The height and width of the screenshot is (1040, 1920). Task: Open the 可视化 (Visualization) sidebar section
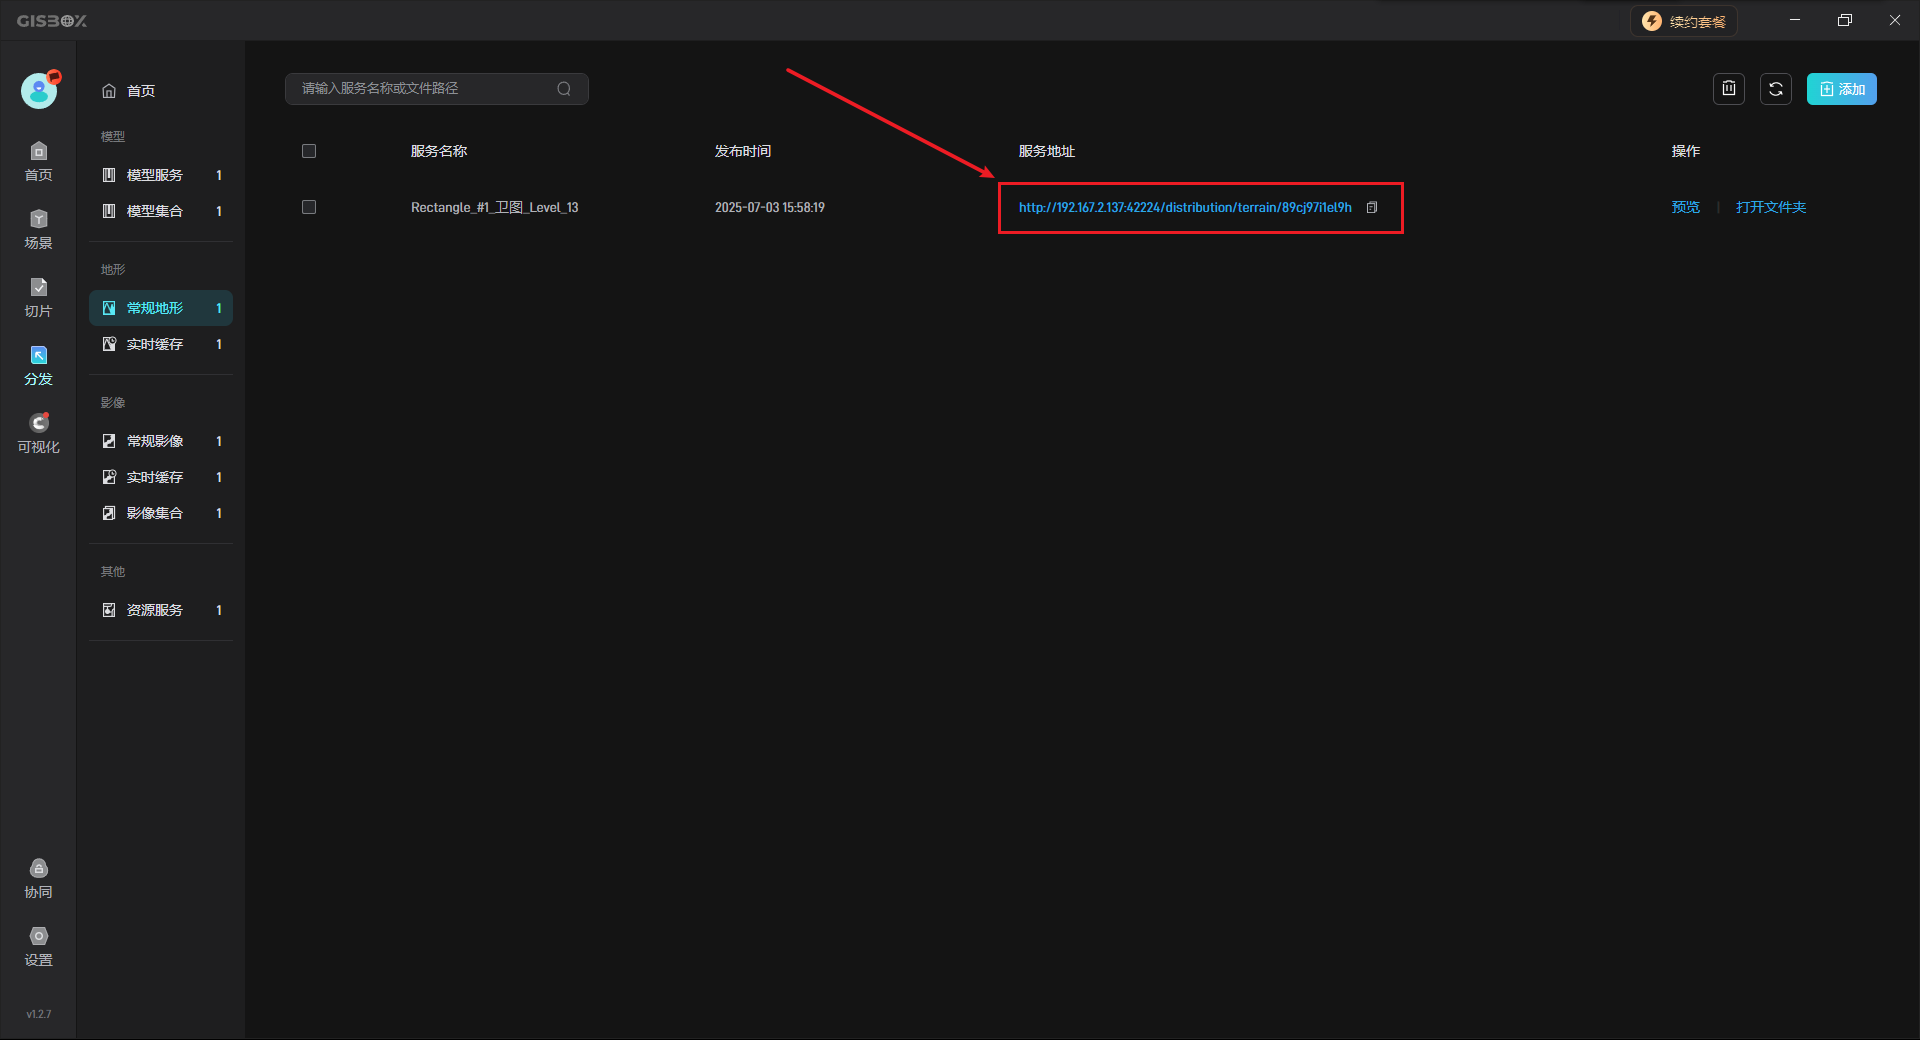(x=38, y=433)
